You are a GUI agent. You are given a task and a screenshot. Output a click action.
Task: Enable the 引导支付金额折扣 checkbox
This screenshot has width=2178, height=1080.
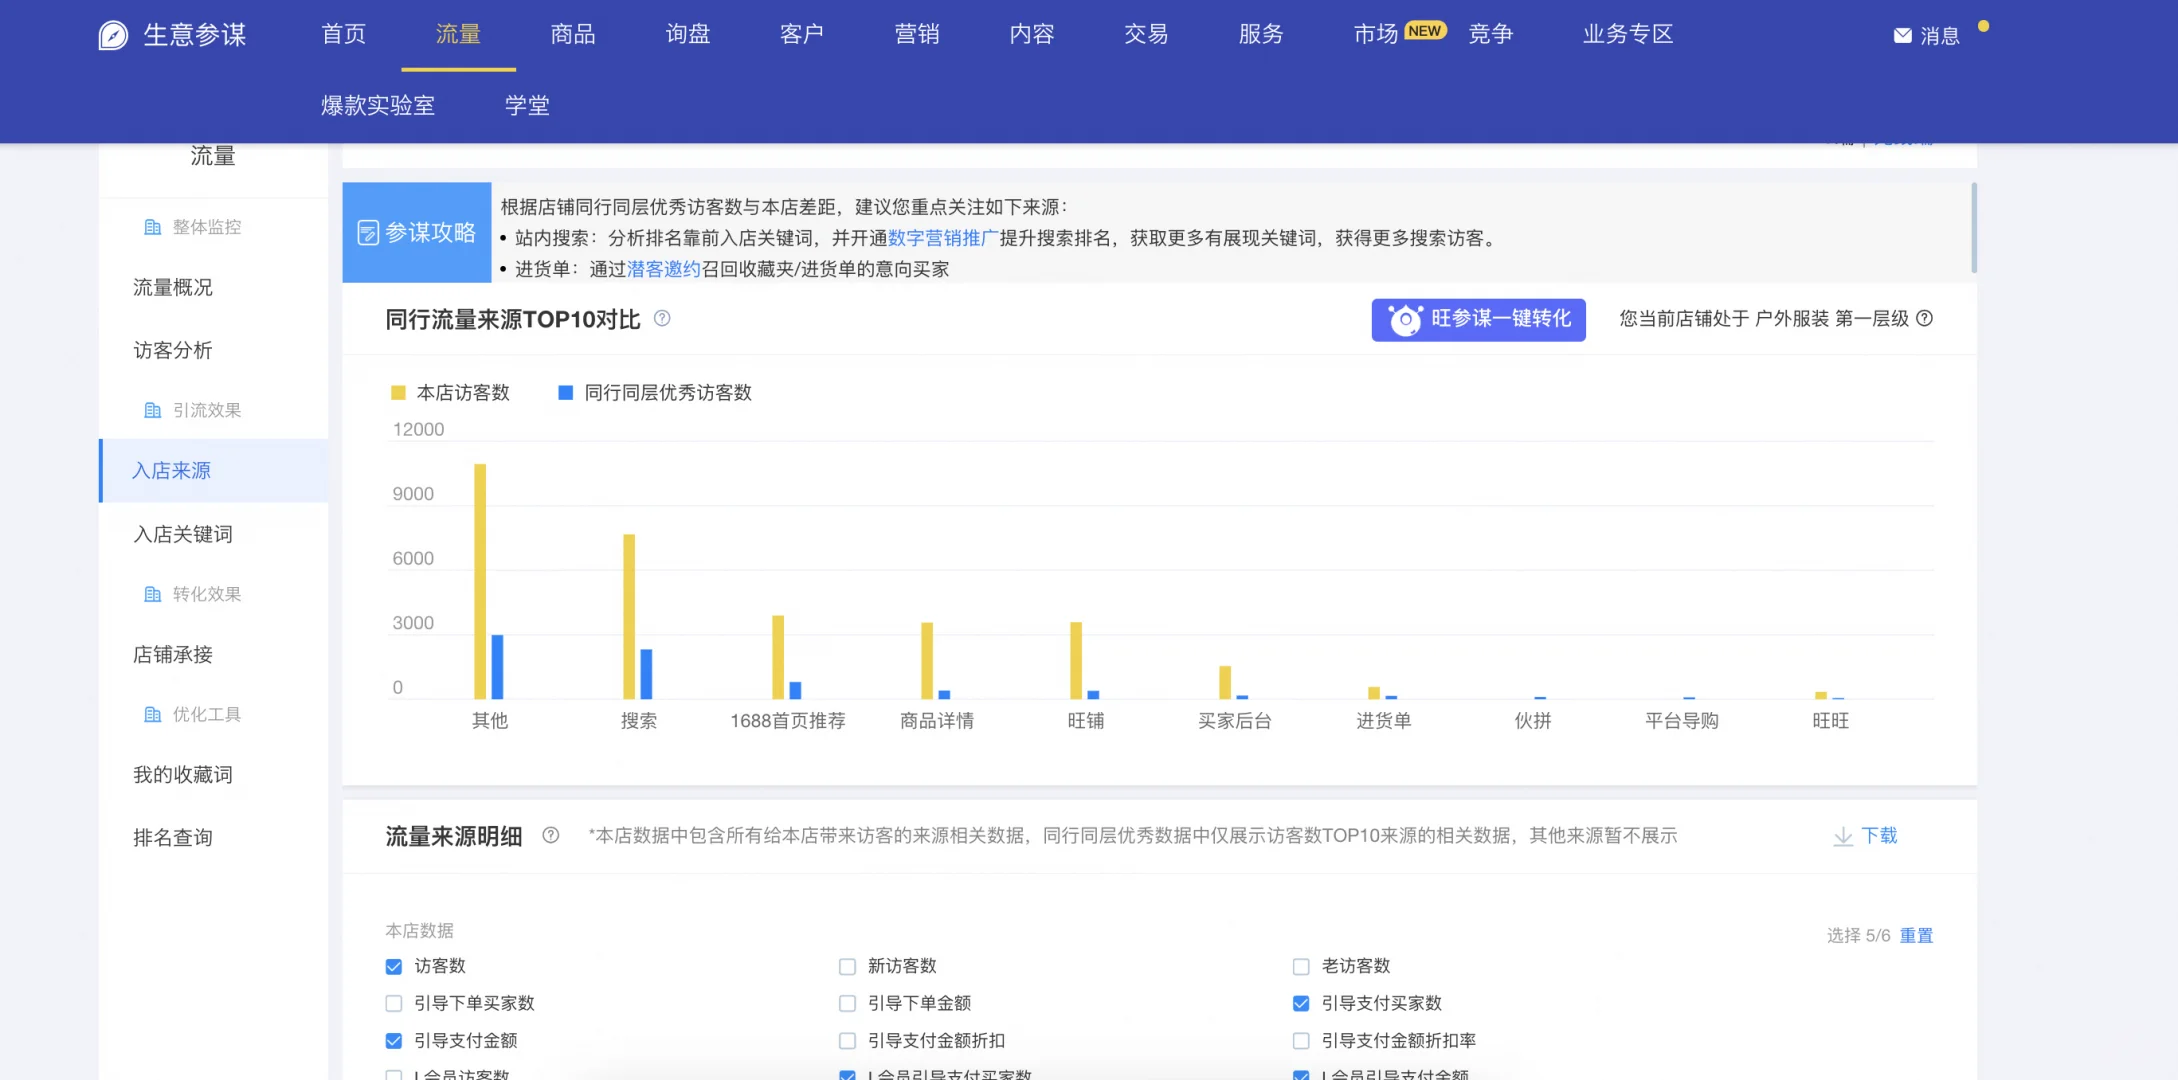coord(847,1041)
